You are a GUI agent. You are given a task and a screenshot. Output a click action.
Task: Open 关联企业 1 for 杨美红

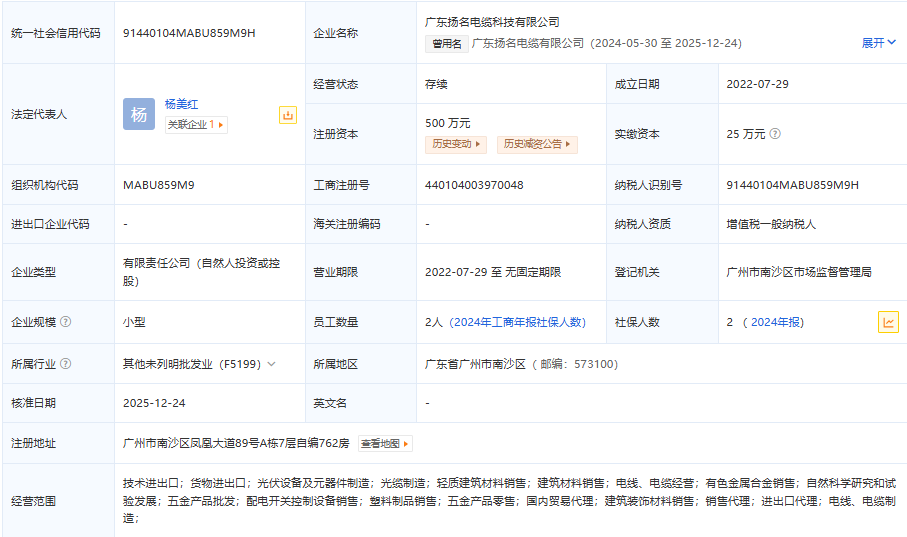(x=196, y=124)
